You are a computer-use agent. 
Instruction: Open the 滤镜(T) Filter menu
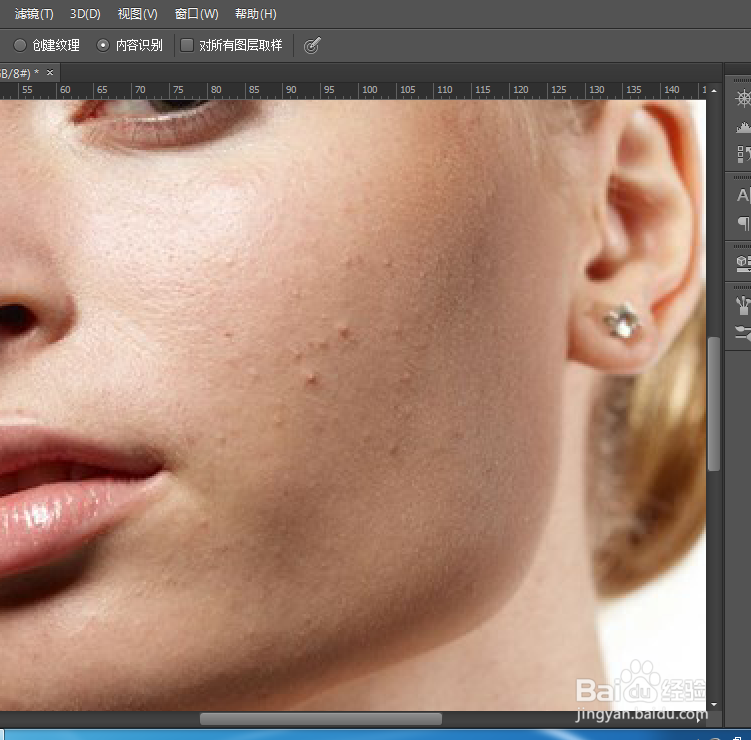34,14
